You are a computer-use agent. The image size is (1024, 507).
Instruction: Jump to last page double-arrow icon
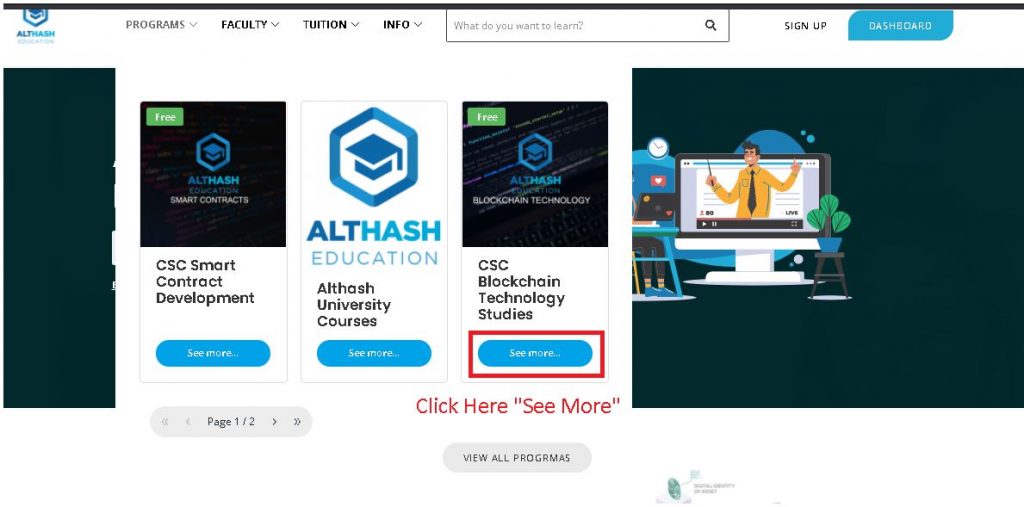pos(297,422)
